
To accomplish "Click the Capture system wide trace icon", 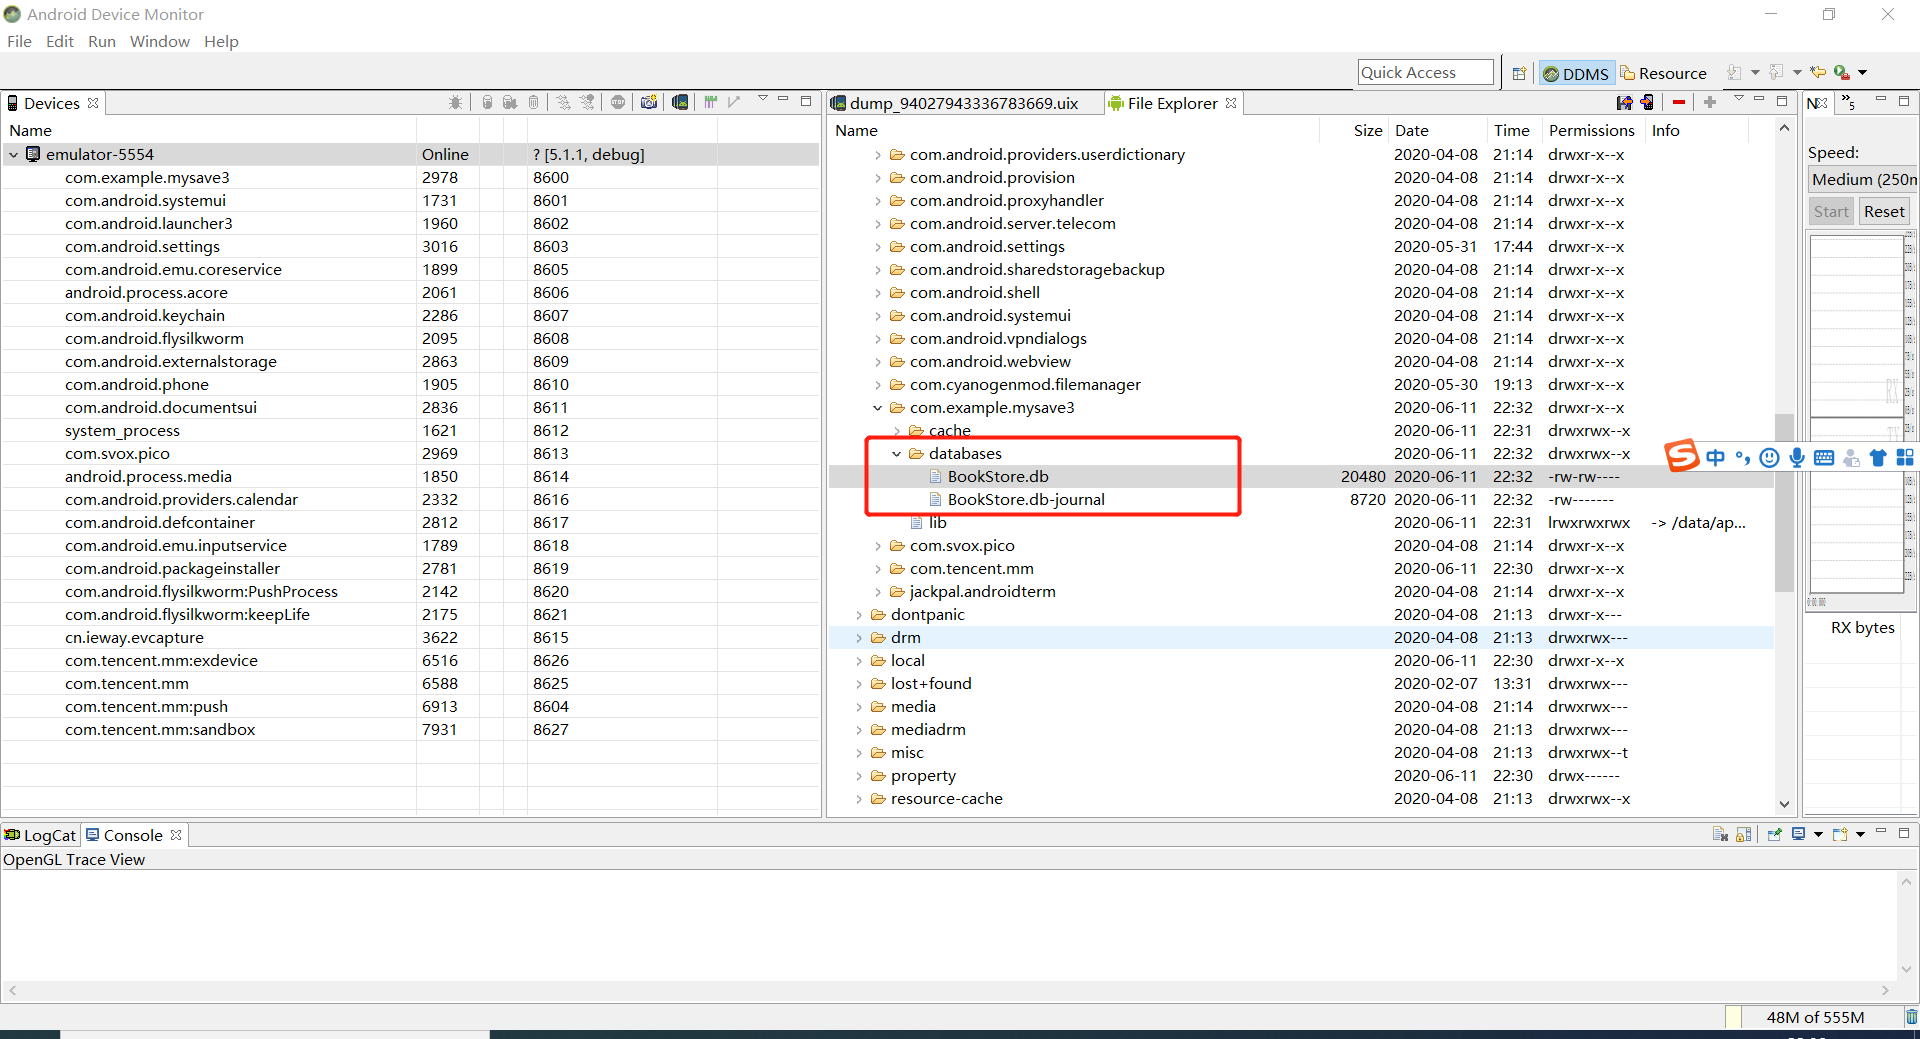I will pos(711,102).
